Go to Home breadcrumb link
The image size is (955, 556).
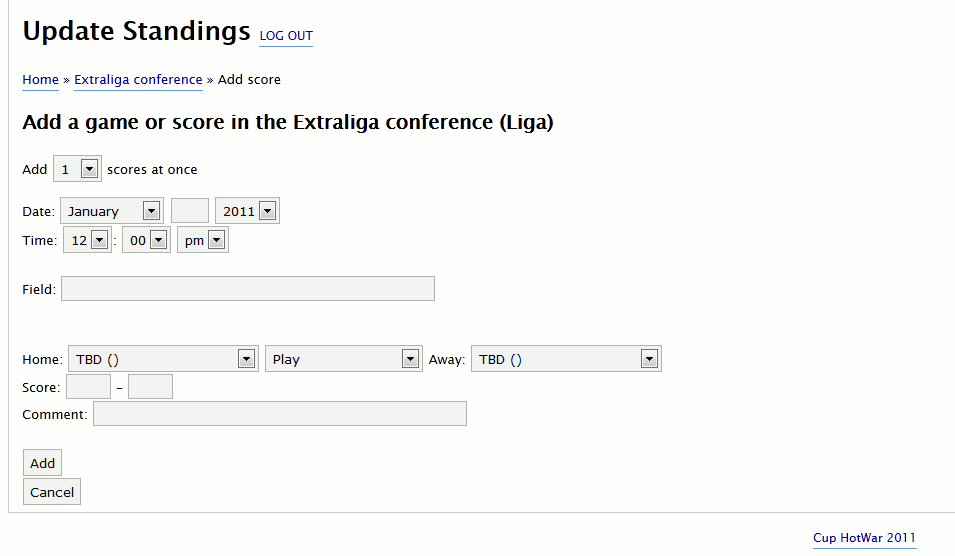coord(41,80)
